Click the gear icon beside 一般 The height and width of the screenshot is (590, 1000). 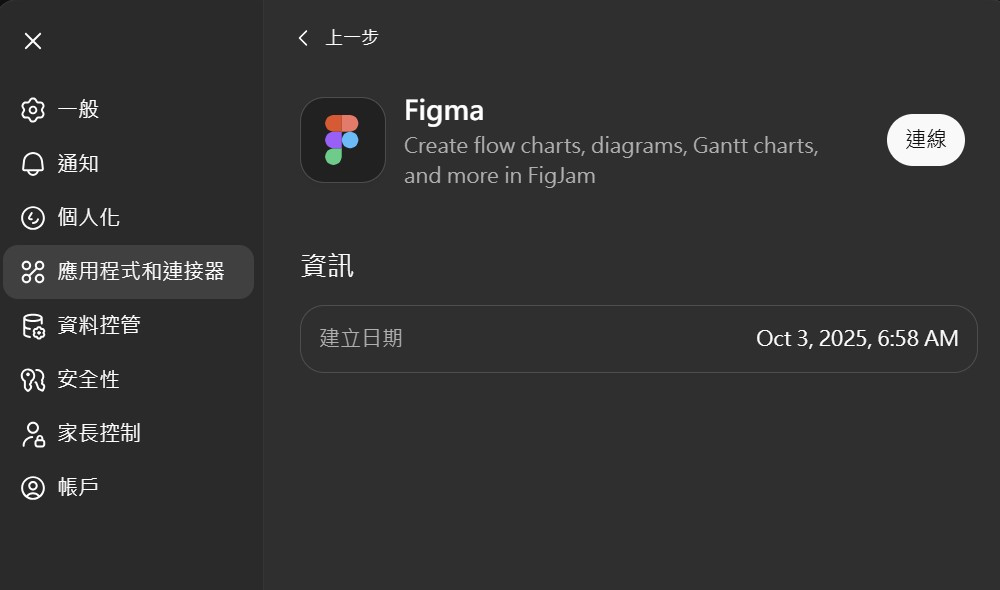[33, 110]
